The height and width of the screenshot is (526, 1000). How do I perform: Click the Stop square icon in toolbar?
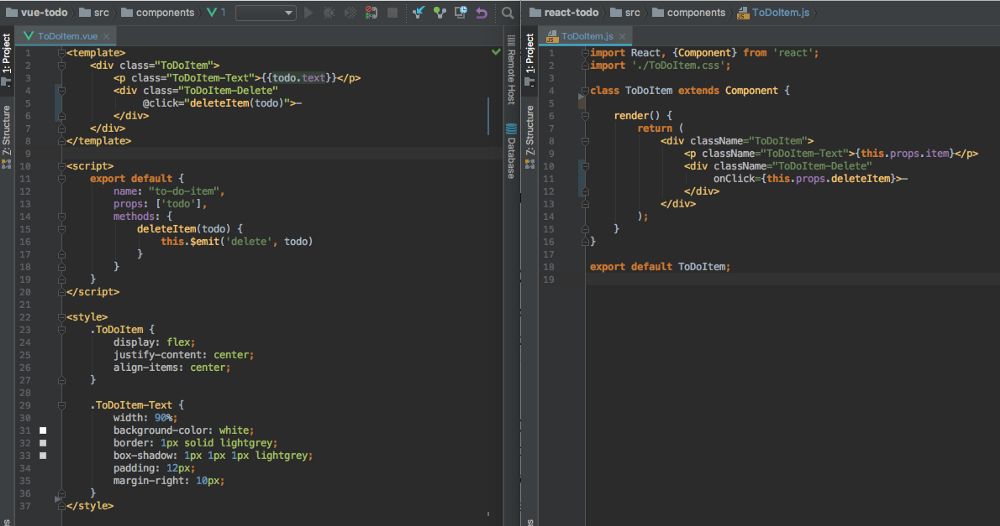[x=392, y=13]
